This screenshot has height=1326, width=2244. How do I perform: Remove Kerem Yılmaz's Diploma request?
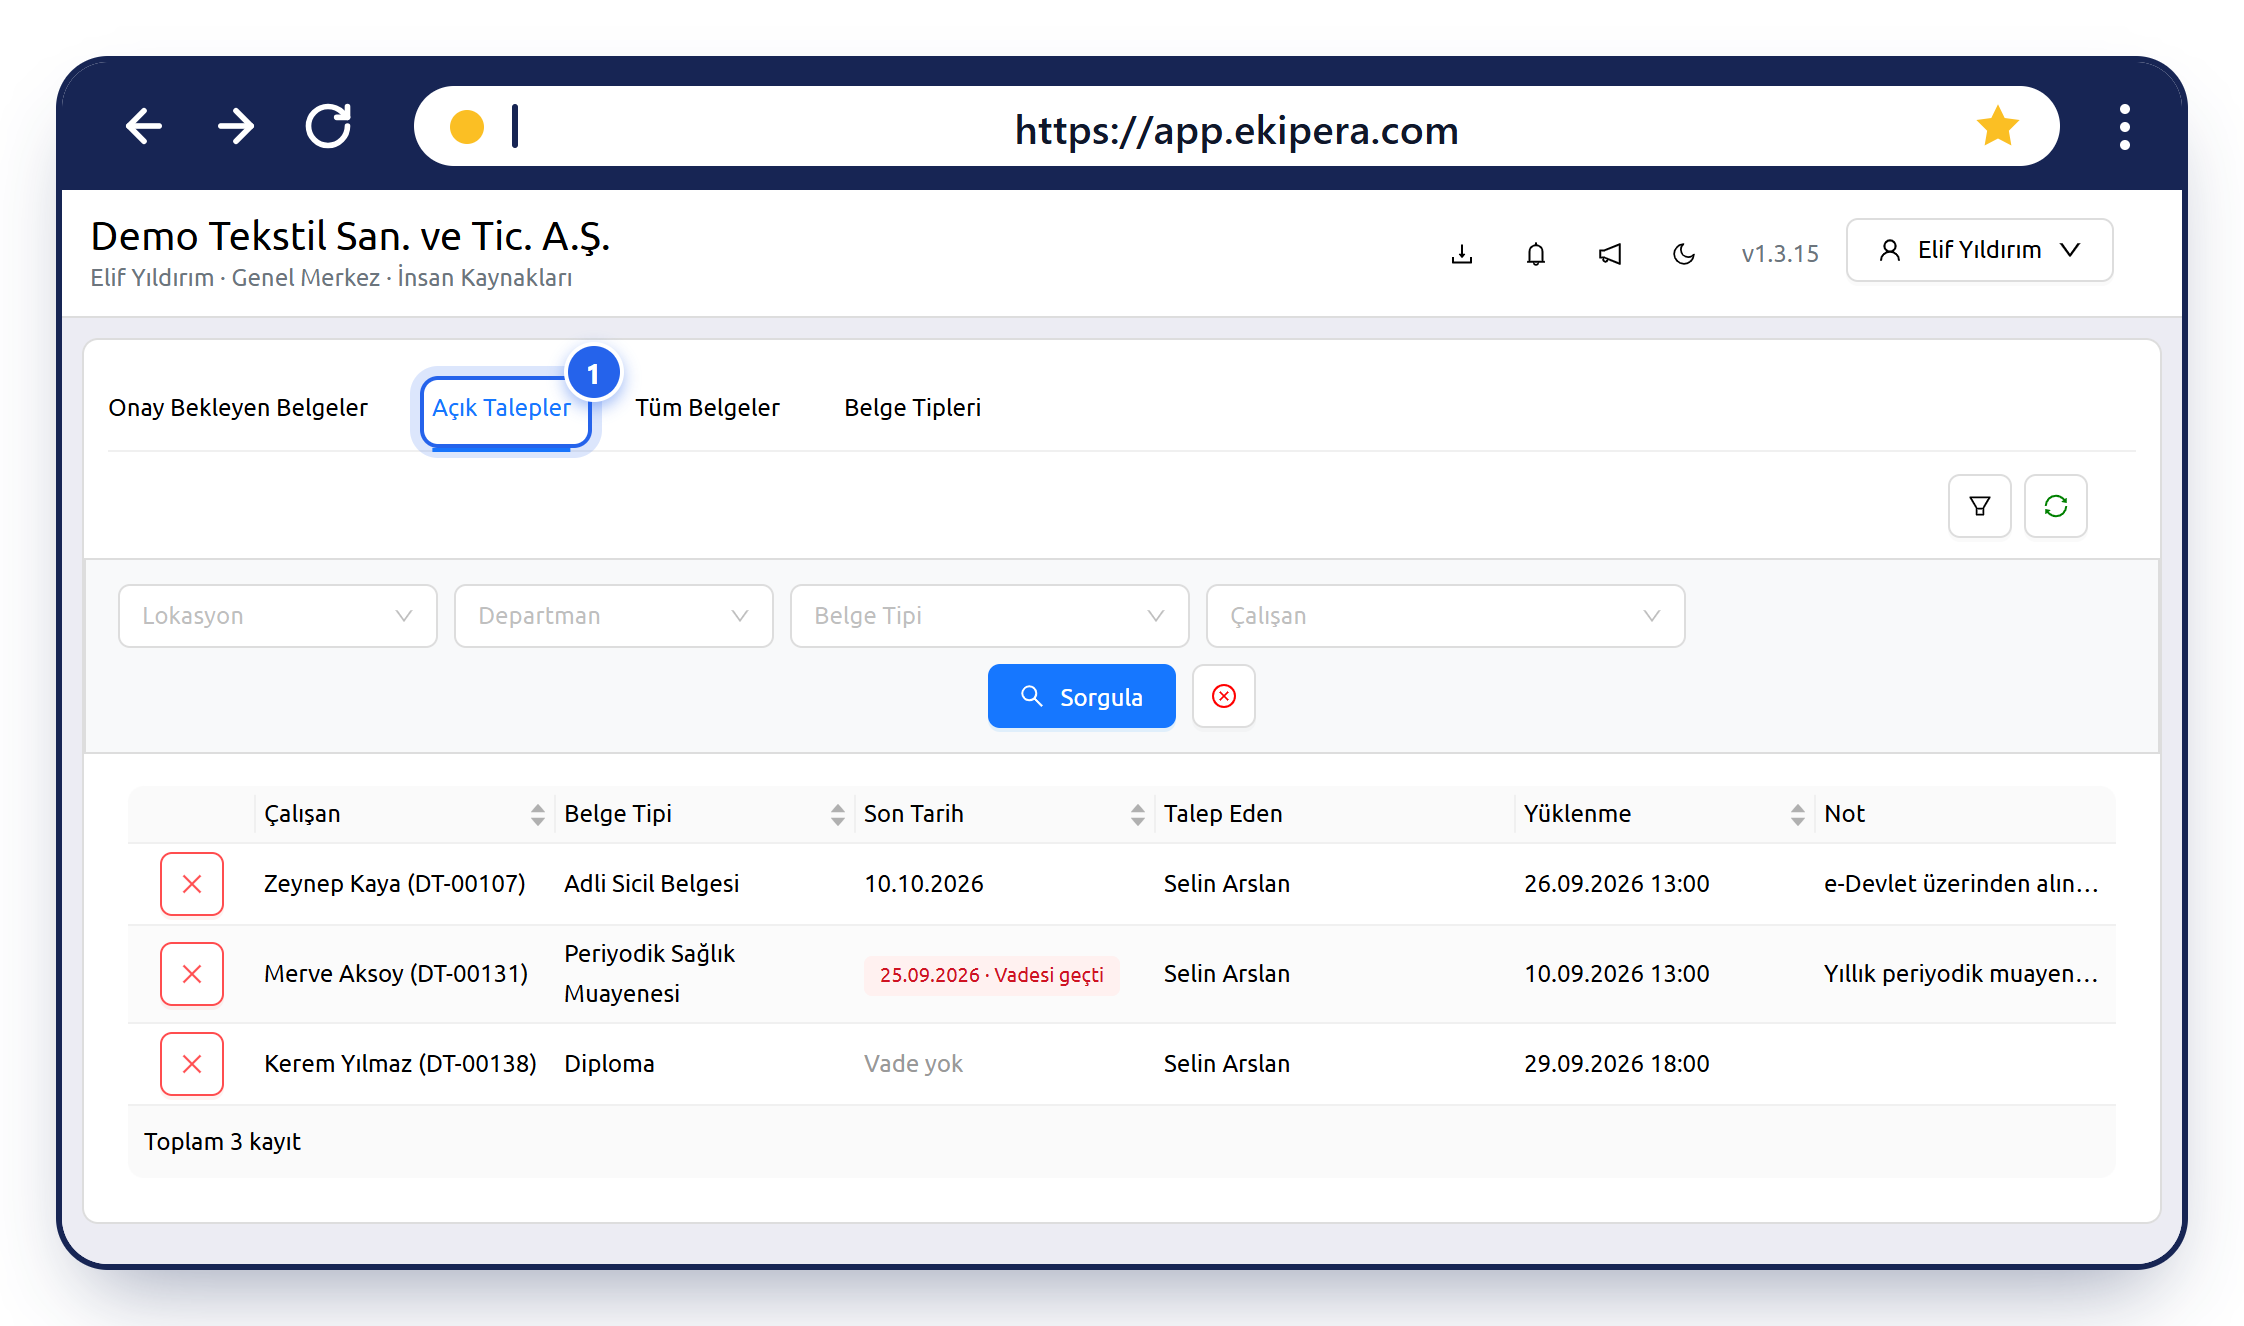pos(192,1064)
